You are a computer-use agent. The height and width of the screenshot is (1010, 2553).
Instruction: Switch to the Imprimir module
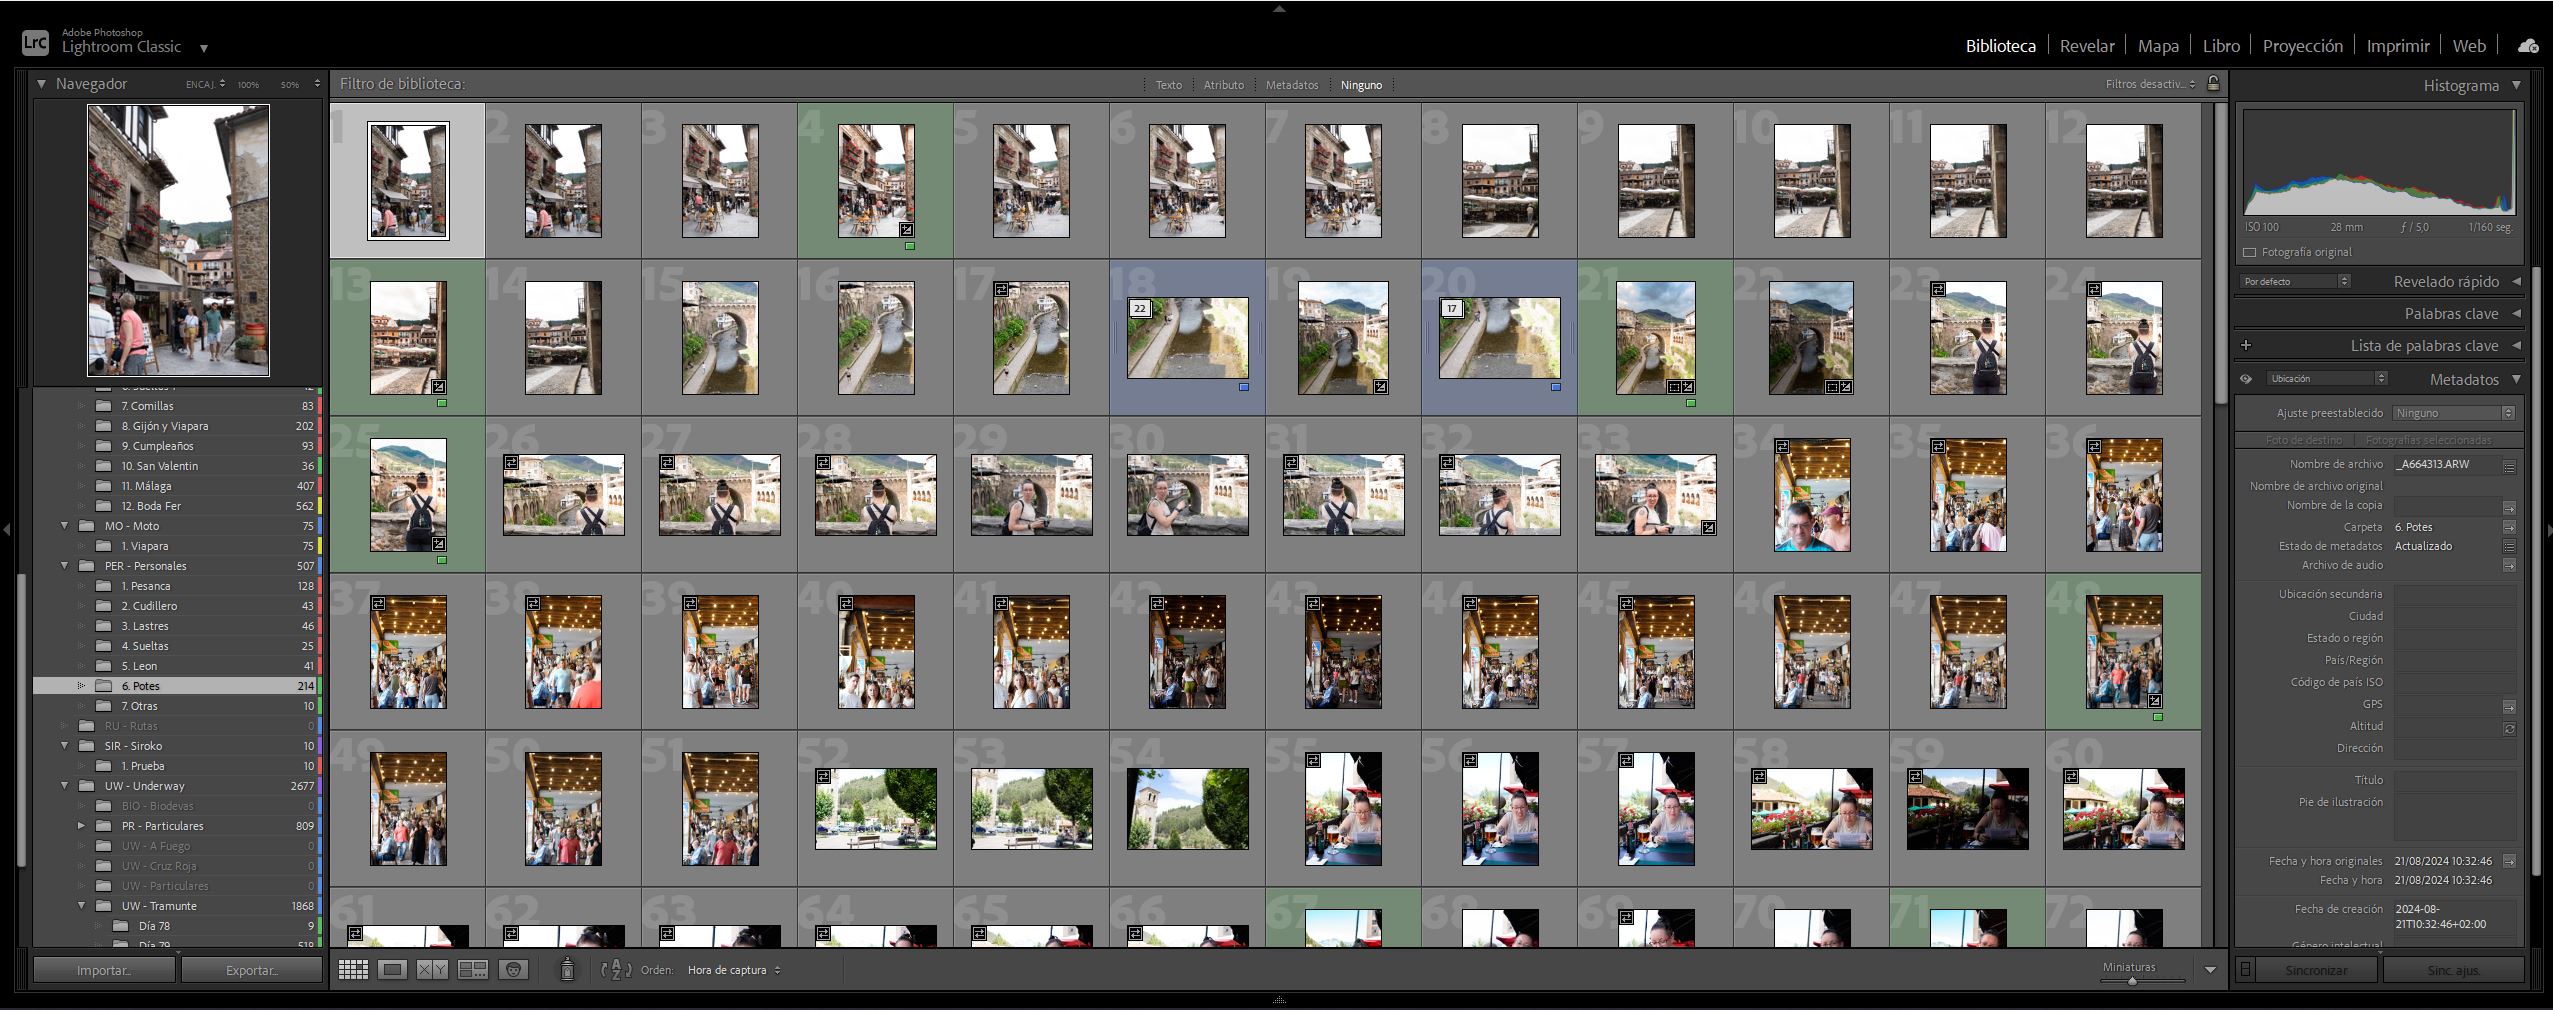(x=2397, y=46)
